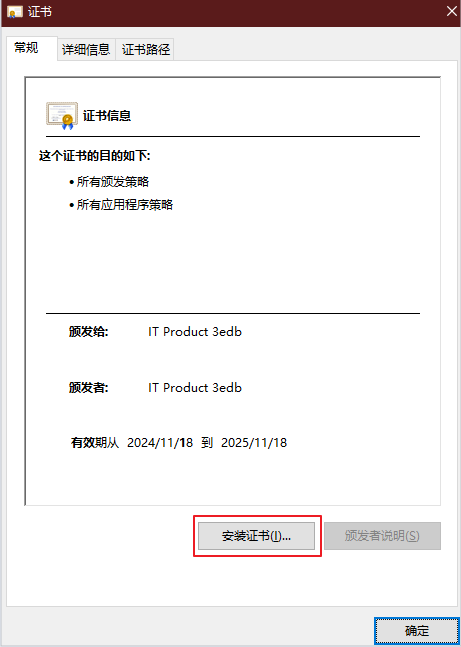Screen dimensions: 461x647
Task: Confirm with the 确定 button
Action: click(417, 631)
